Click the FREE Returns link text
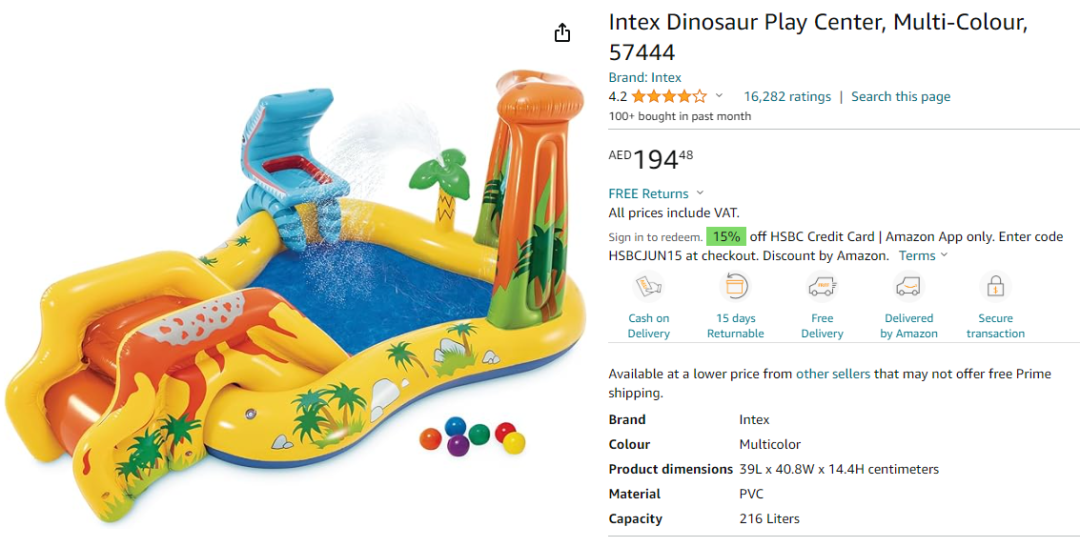The height and width of the screenshot is (547, 1080). pos(648,194)
